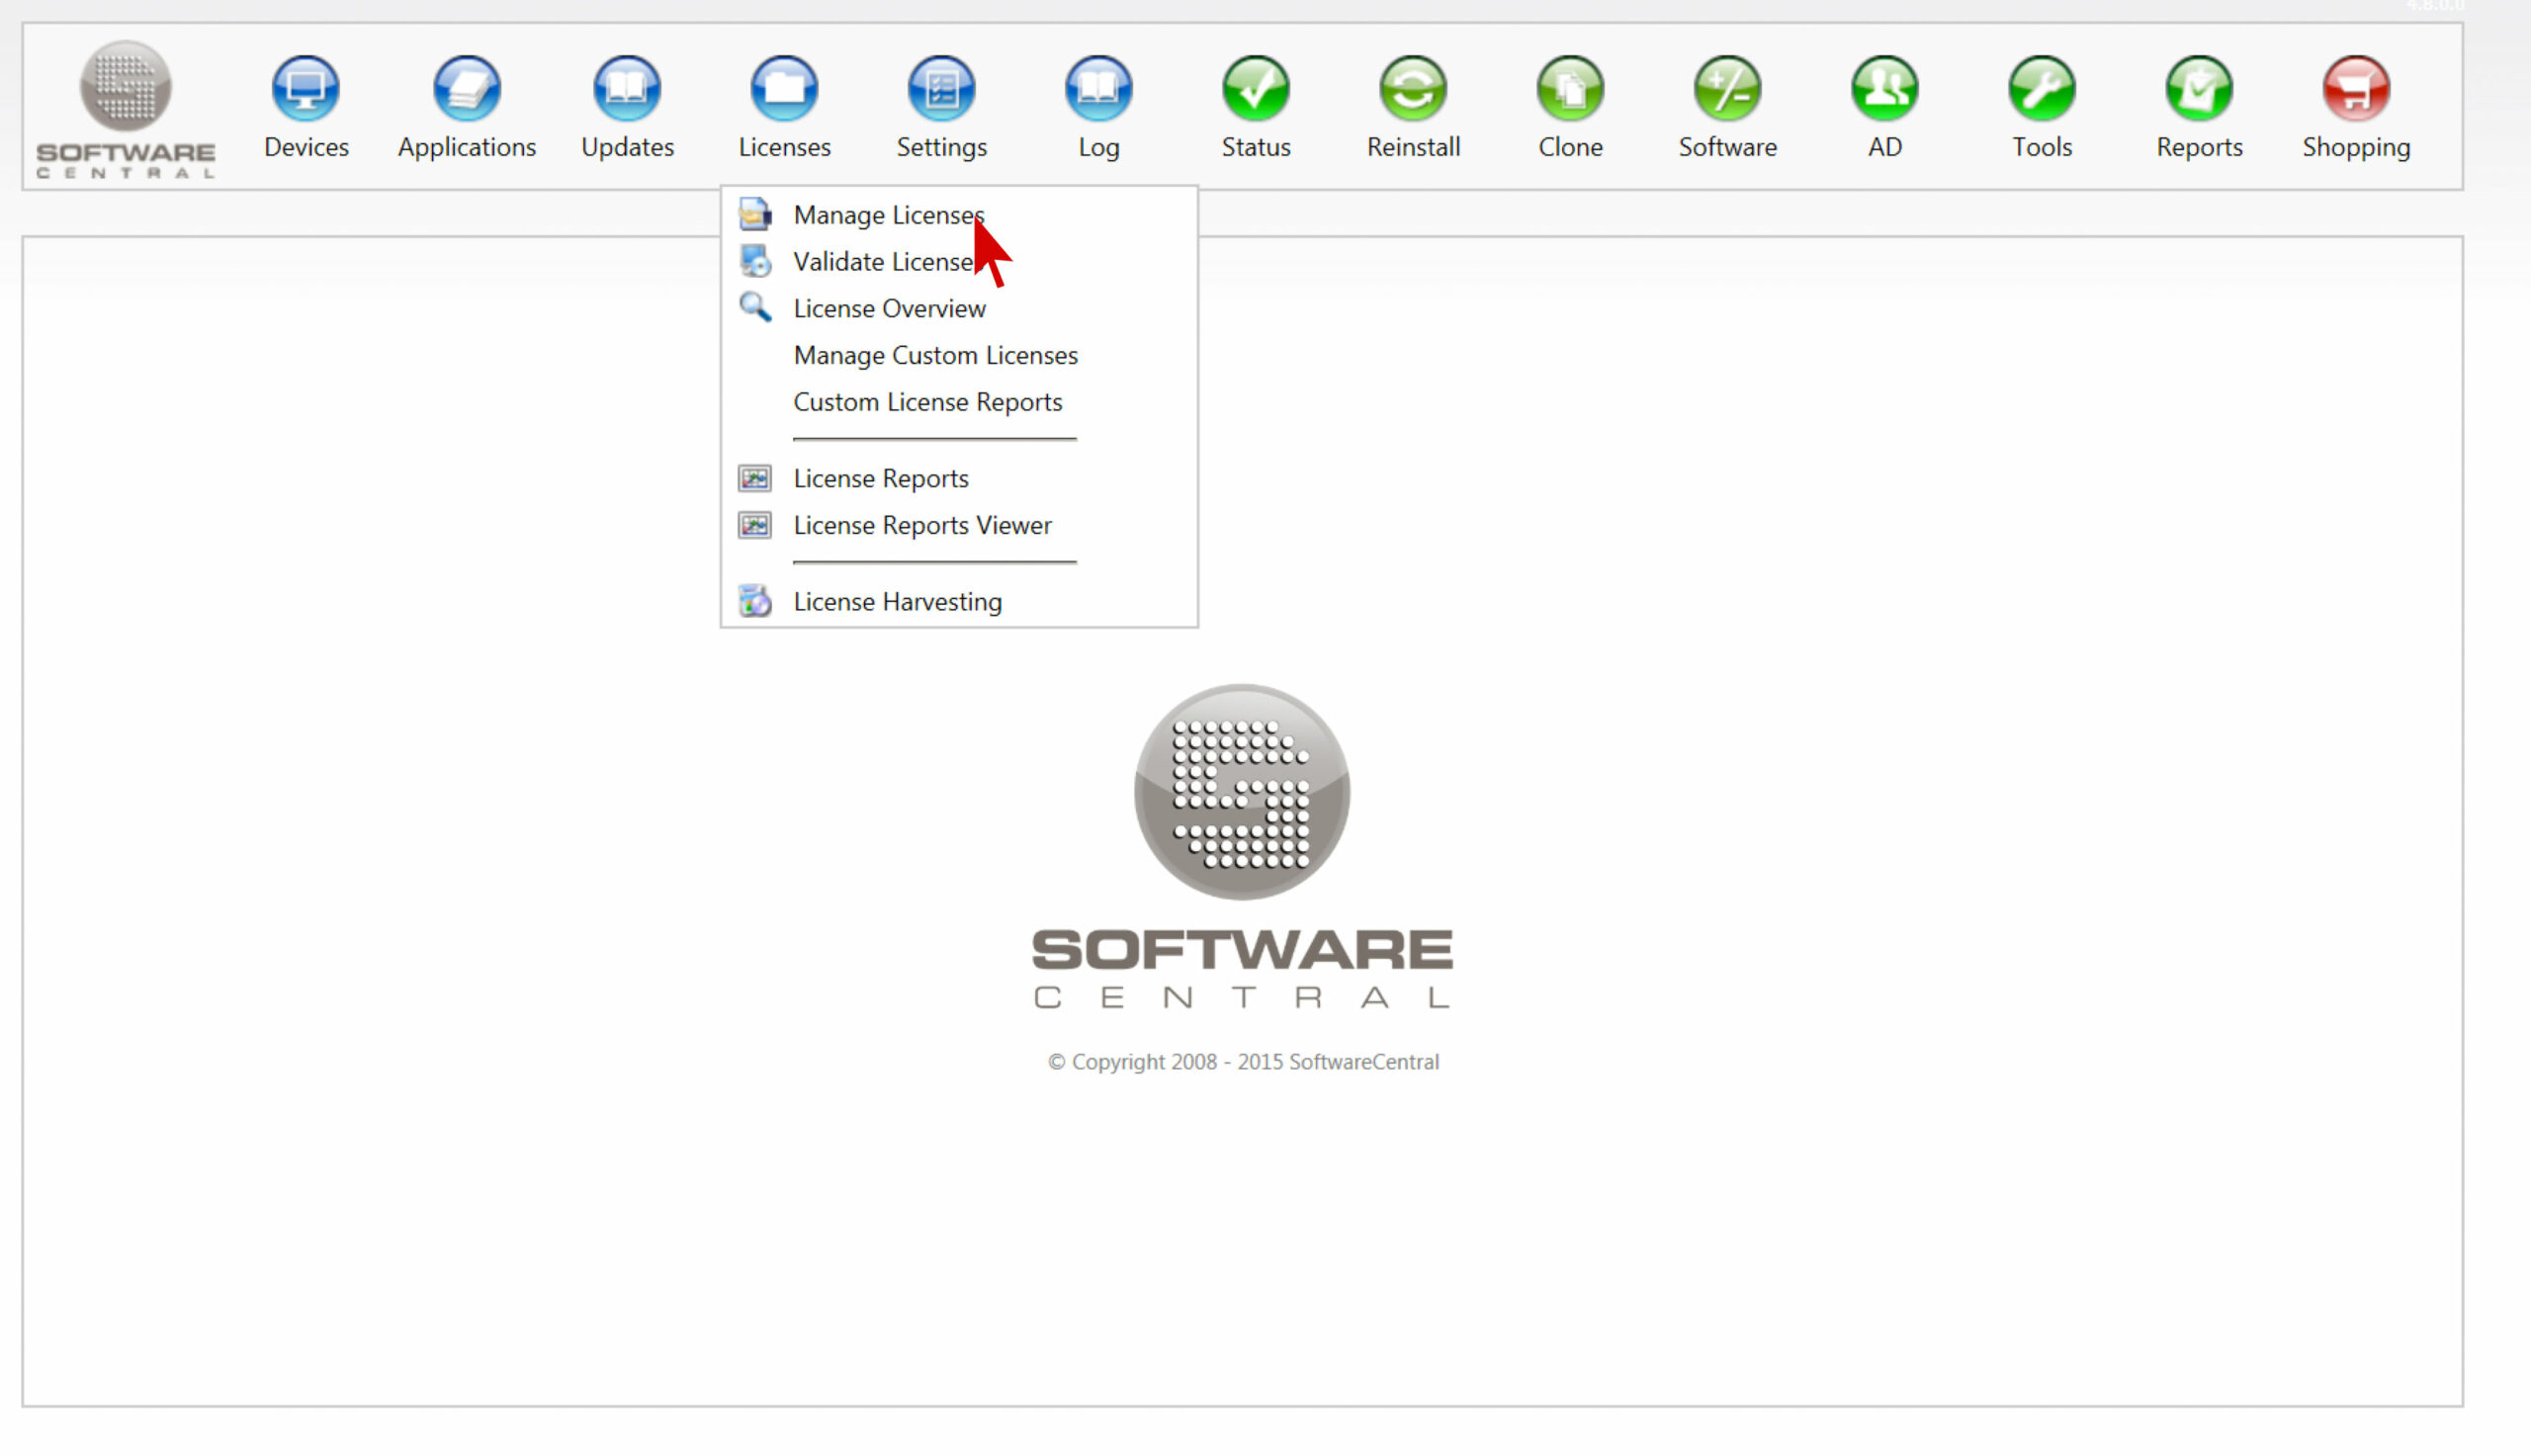The width and height of the screenshot is (2531, 1456).
Task: Open the Updates toolbar icon
Action: point(627,88)
